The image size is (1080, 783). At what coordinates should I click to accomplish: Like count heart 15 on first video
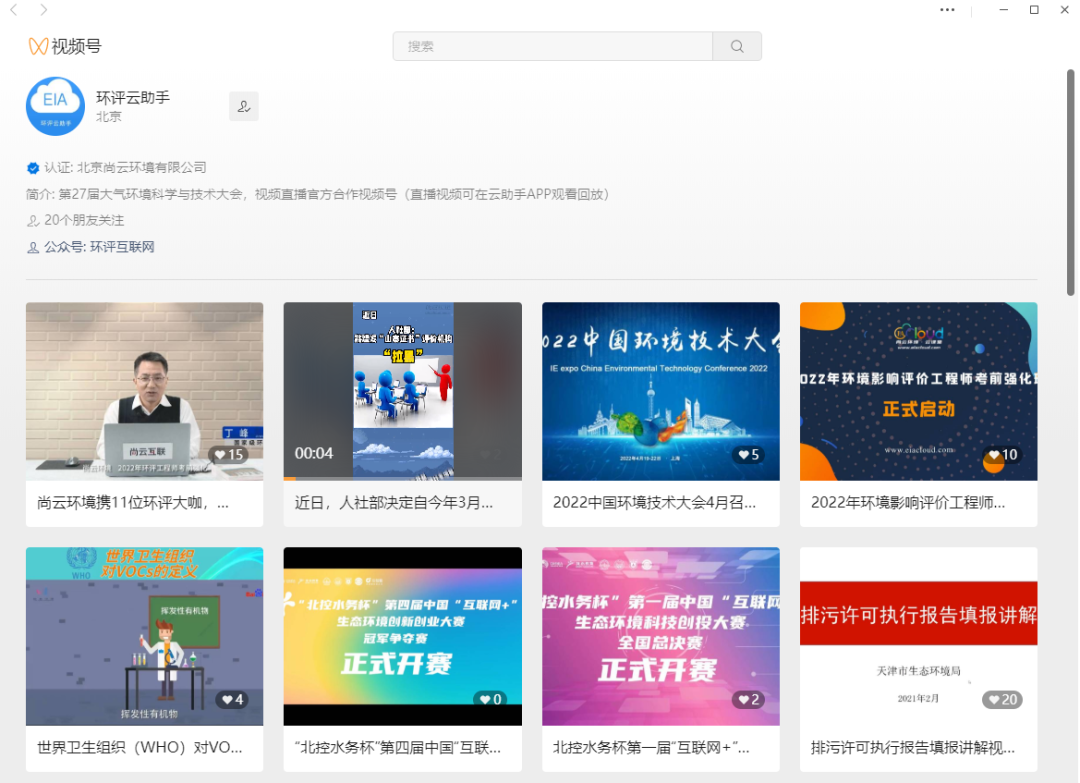pyautogui.click(x=229, y=455)
